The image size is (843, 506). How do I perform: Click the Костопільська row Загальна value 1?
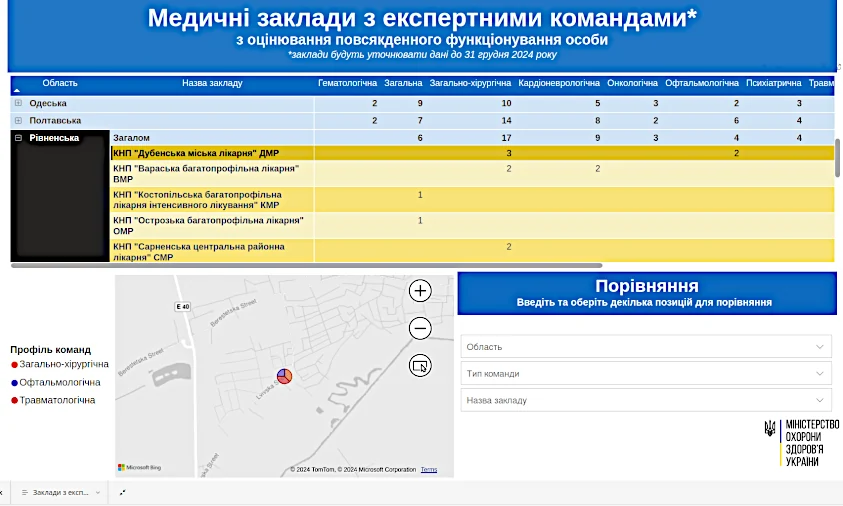pyautogui.click(x=420, y=195)
